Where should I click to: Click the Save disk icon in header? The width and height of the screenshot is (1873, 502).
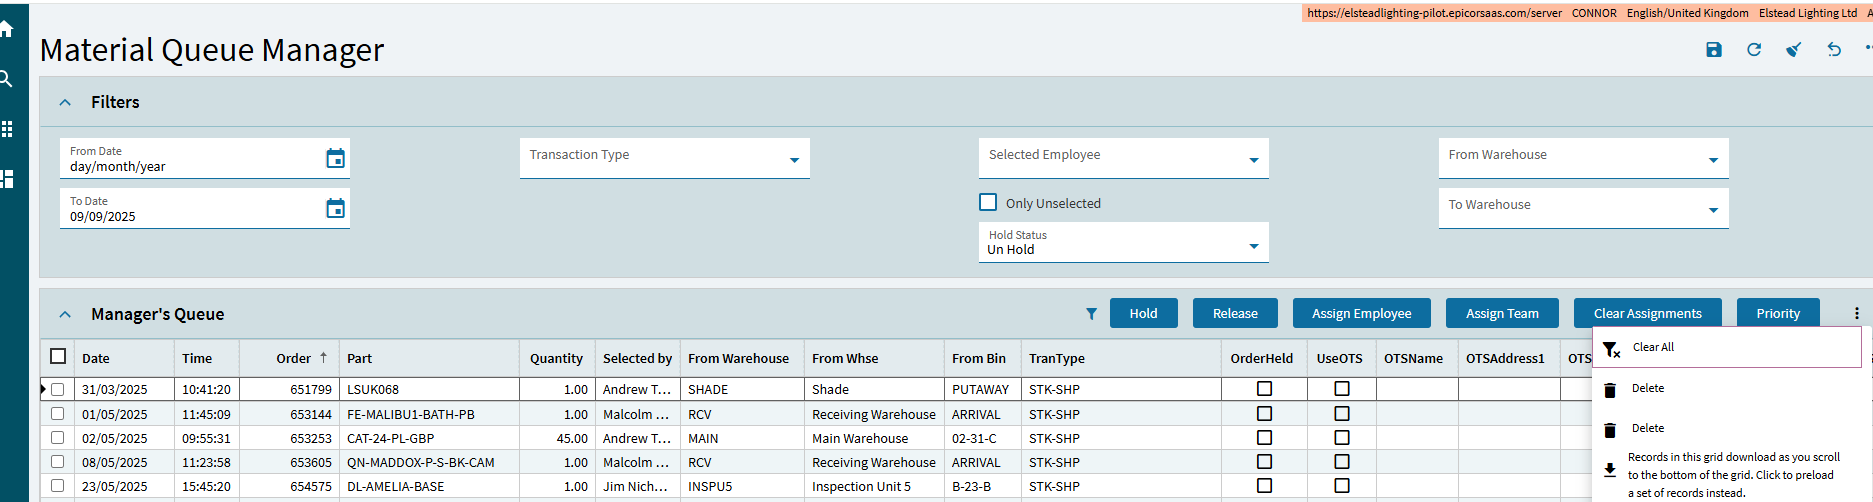click(x=1713, y=50)
